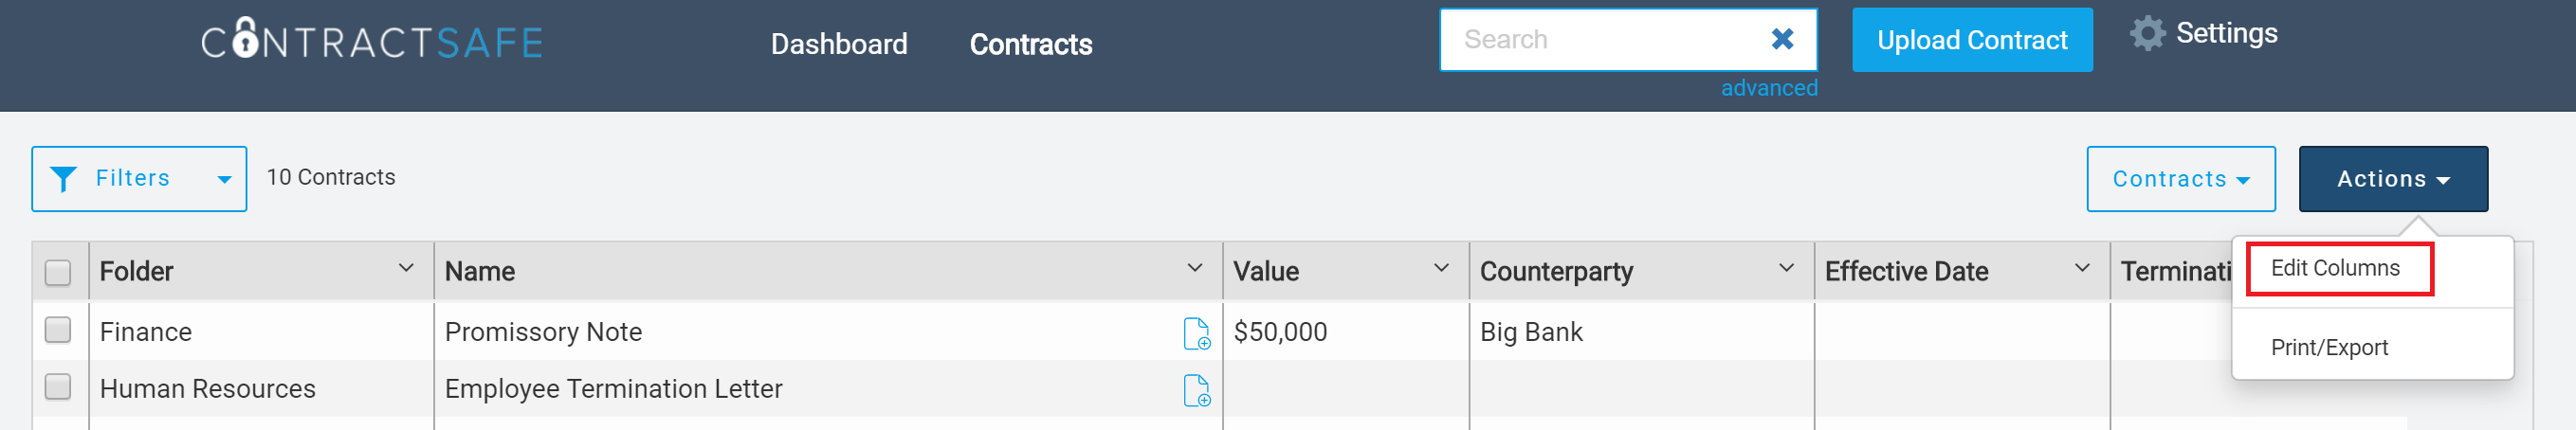This screenshot has height=430, width=2576.
Task: Check the Human Resources row checkbox
Action: pyautogui.click(x=58, y=387)
